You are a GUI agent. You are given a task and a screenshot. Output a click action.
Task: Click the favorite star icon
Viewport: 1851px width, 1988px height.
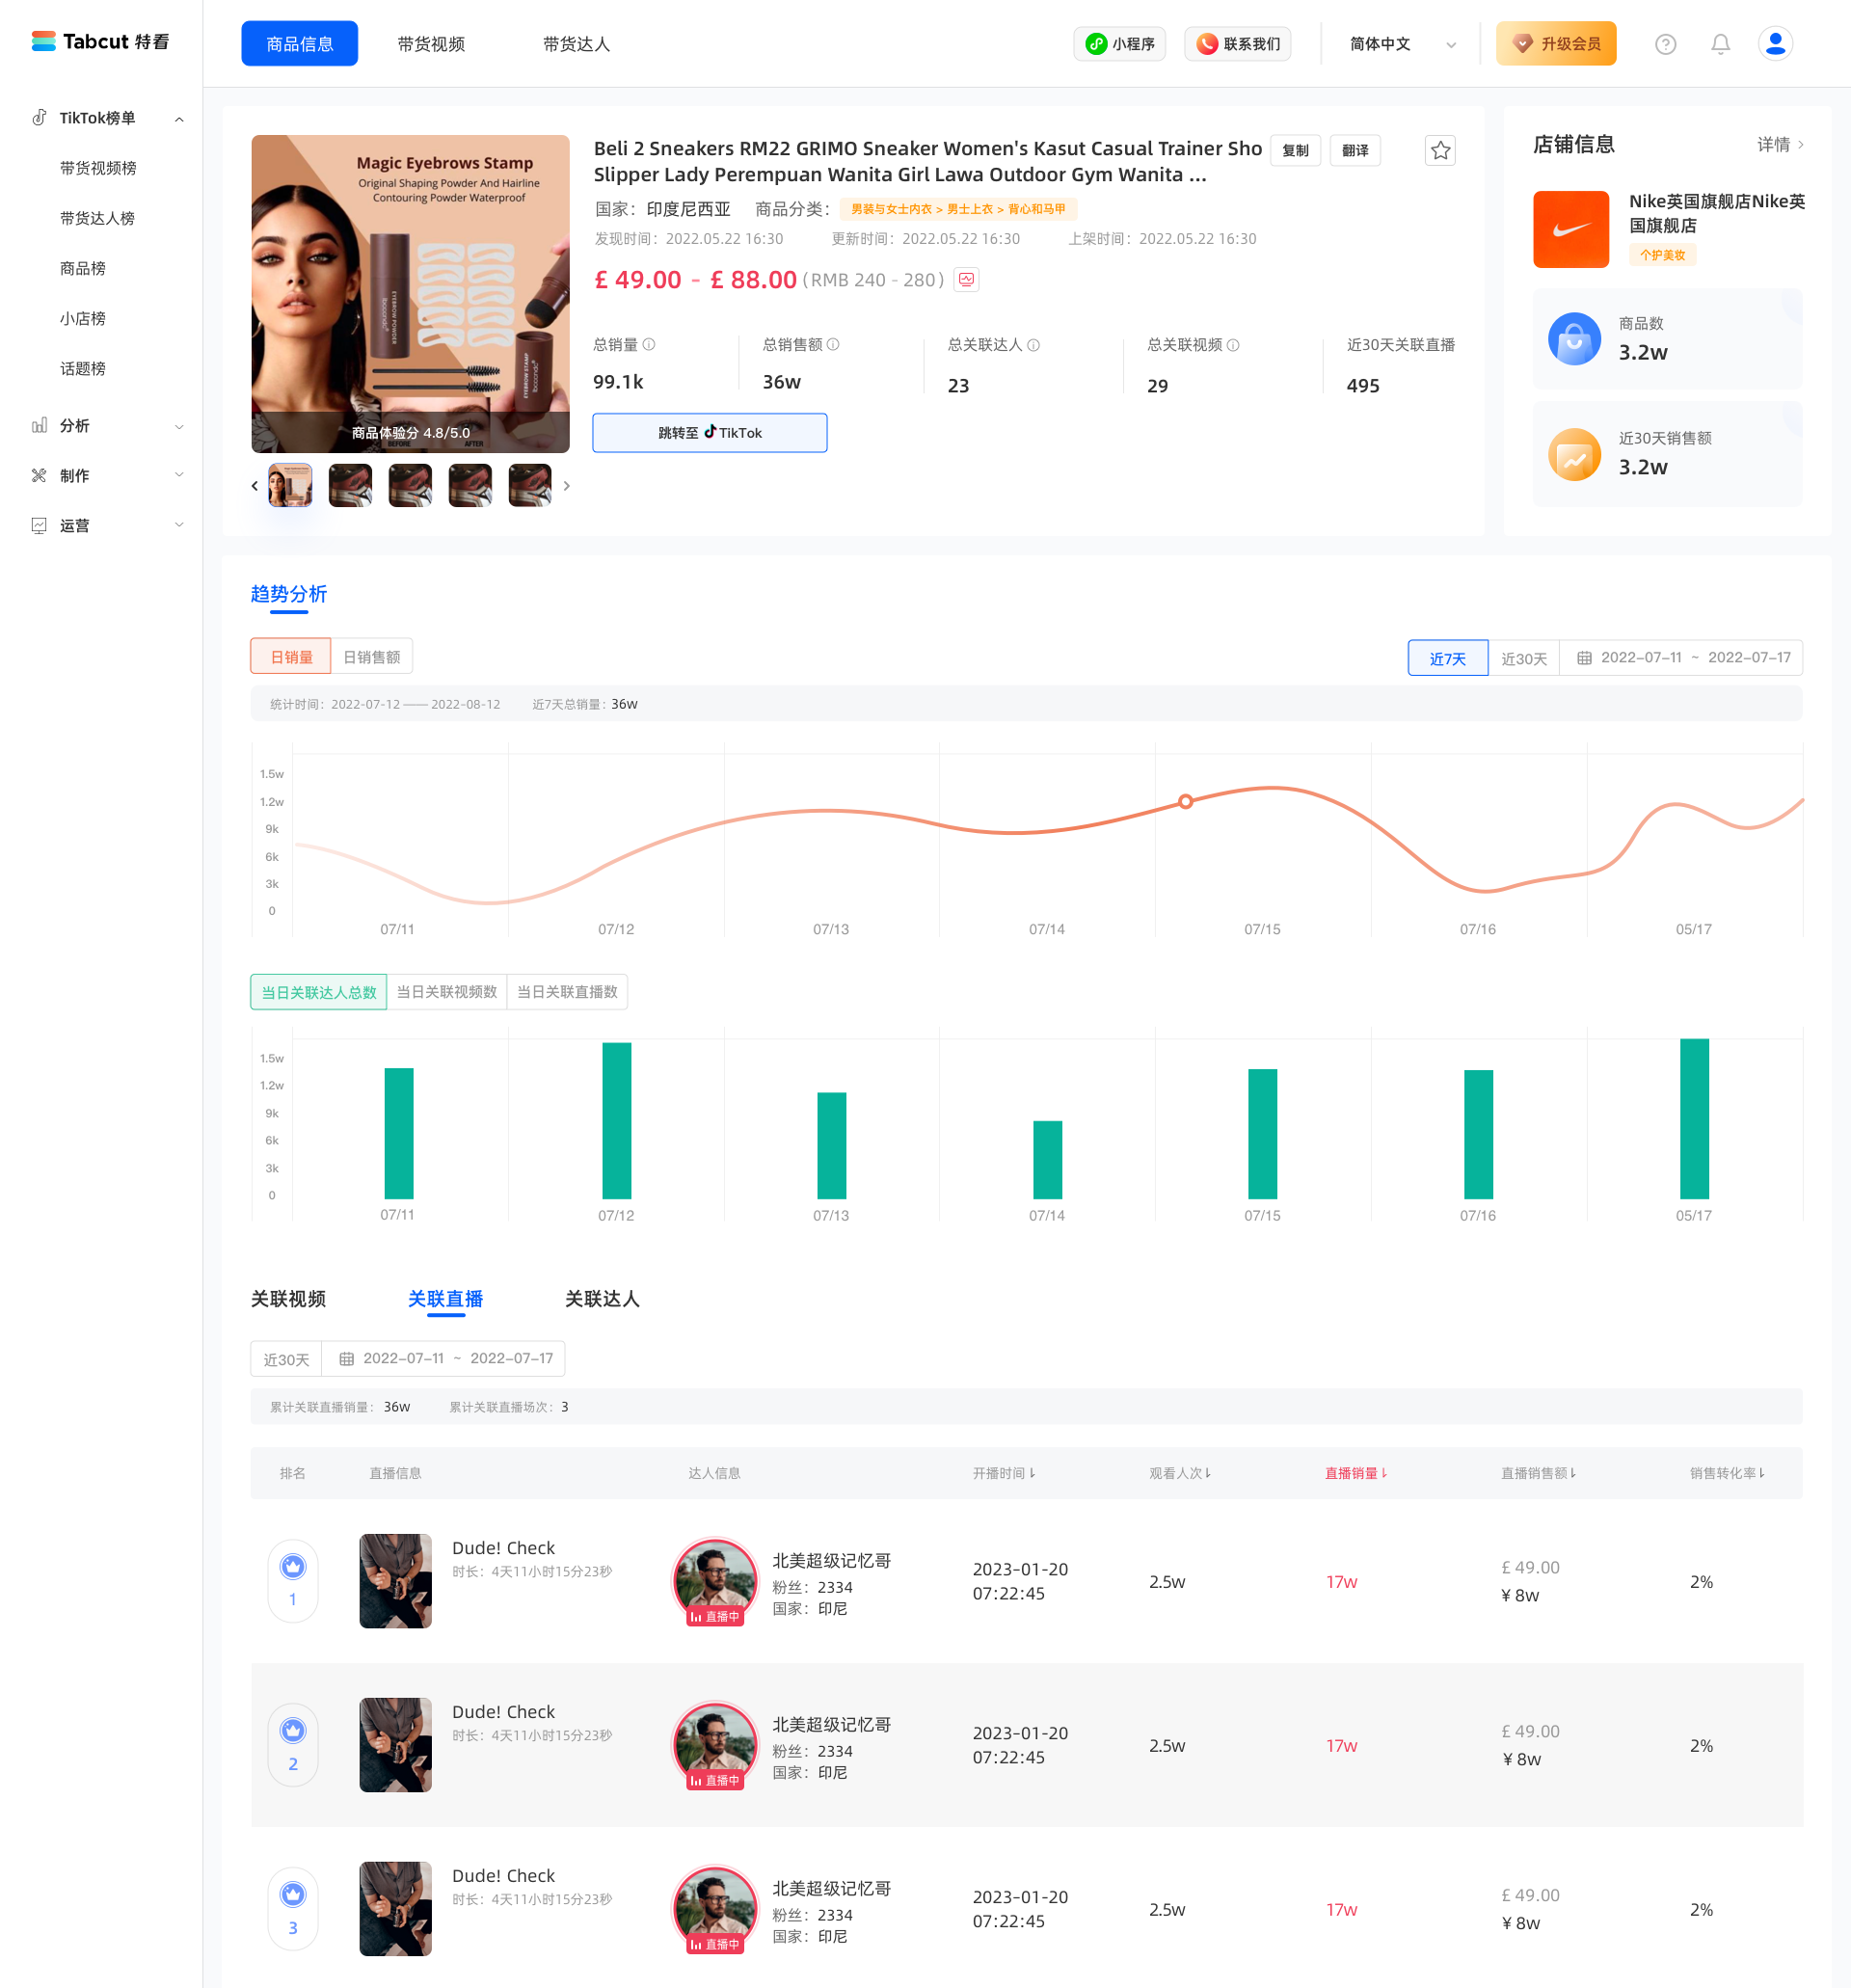[x=1439, y=151]
